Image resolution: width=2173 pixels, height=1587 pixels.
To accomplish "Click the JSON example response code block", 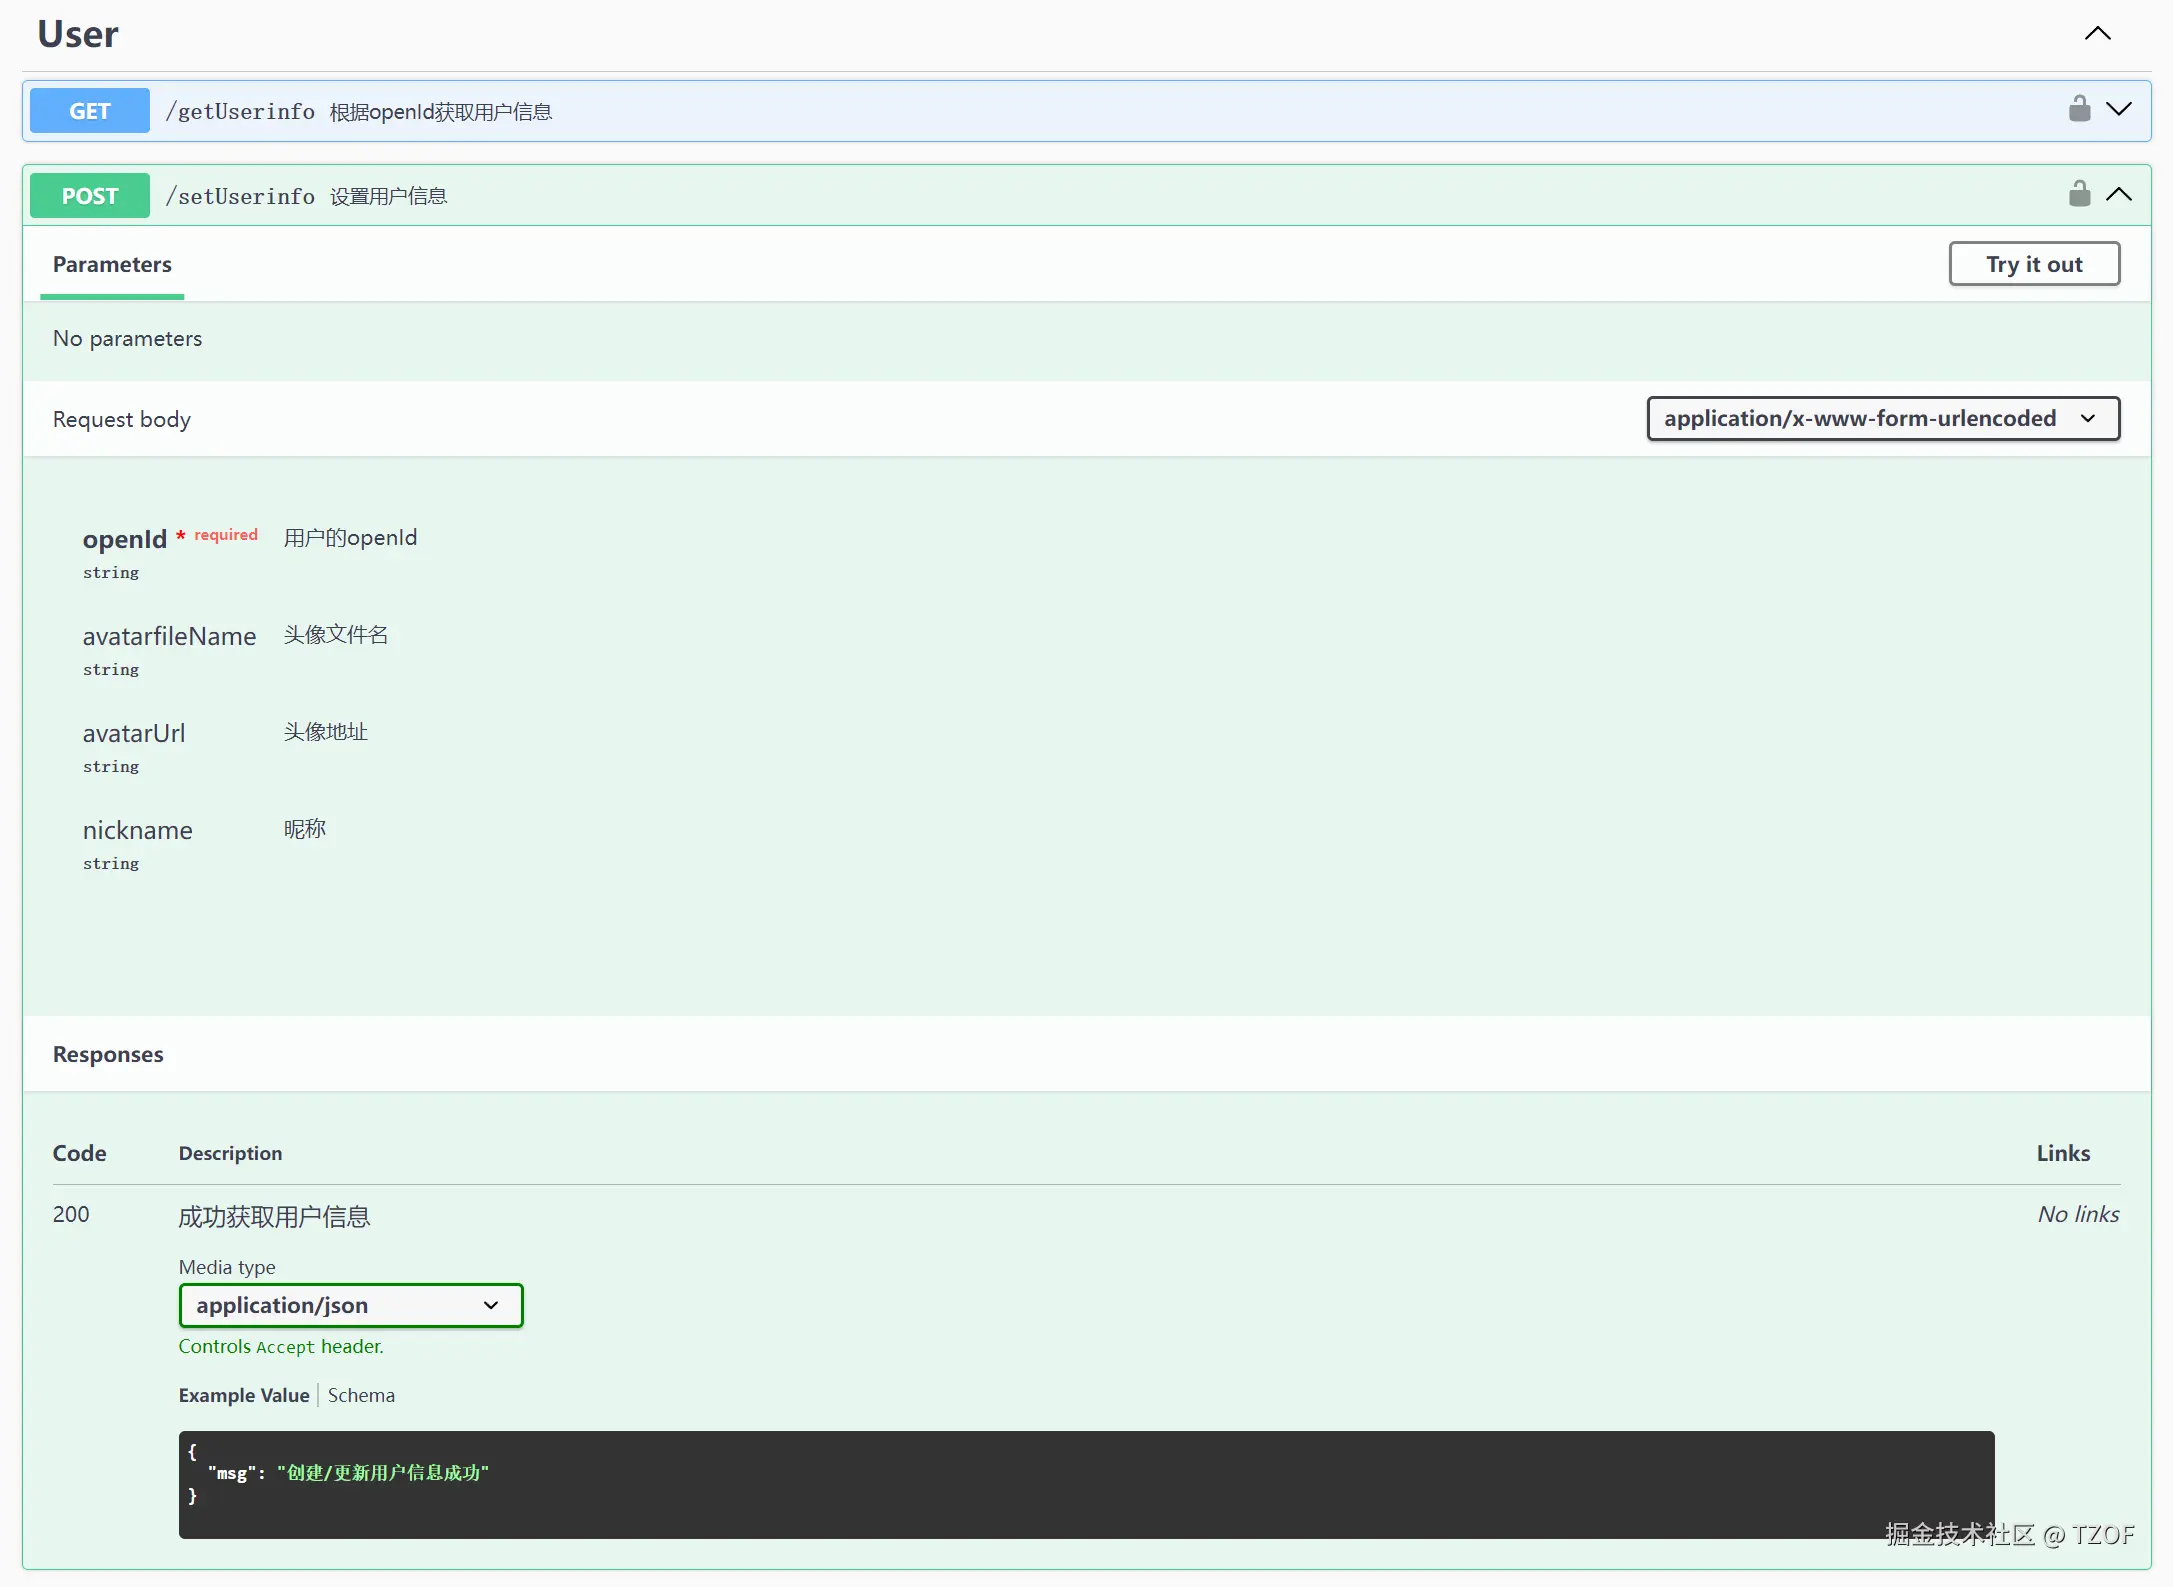I will (1085, 1484).
